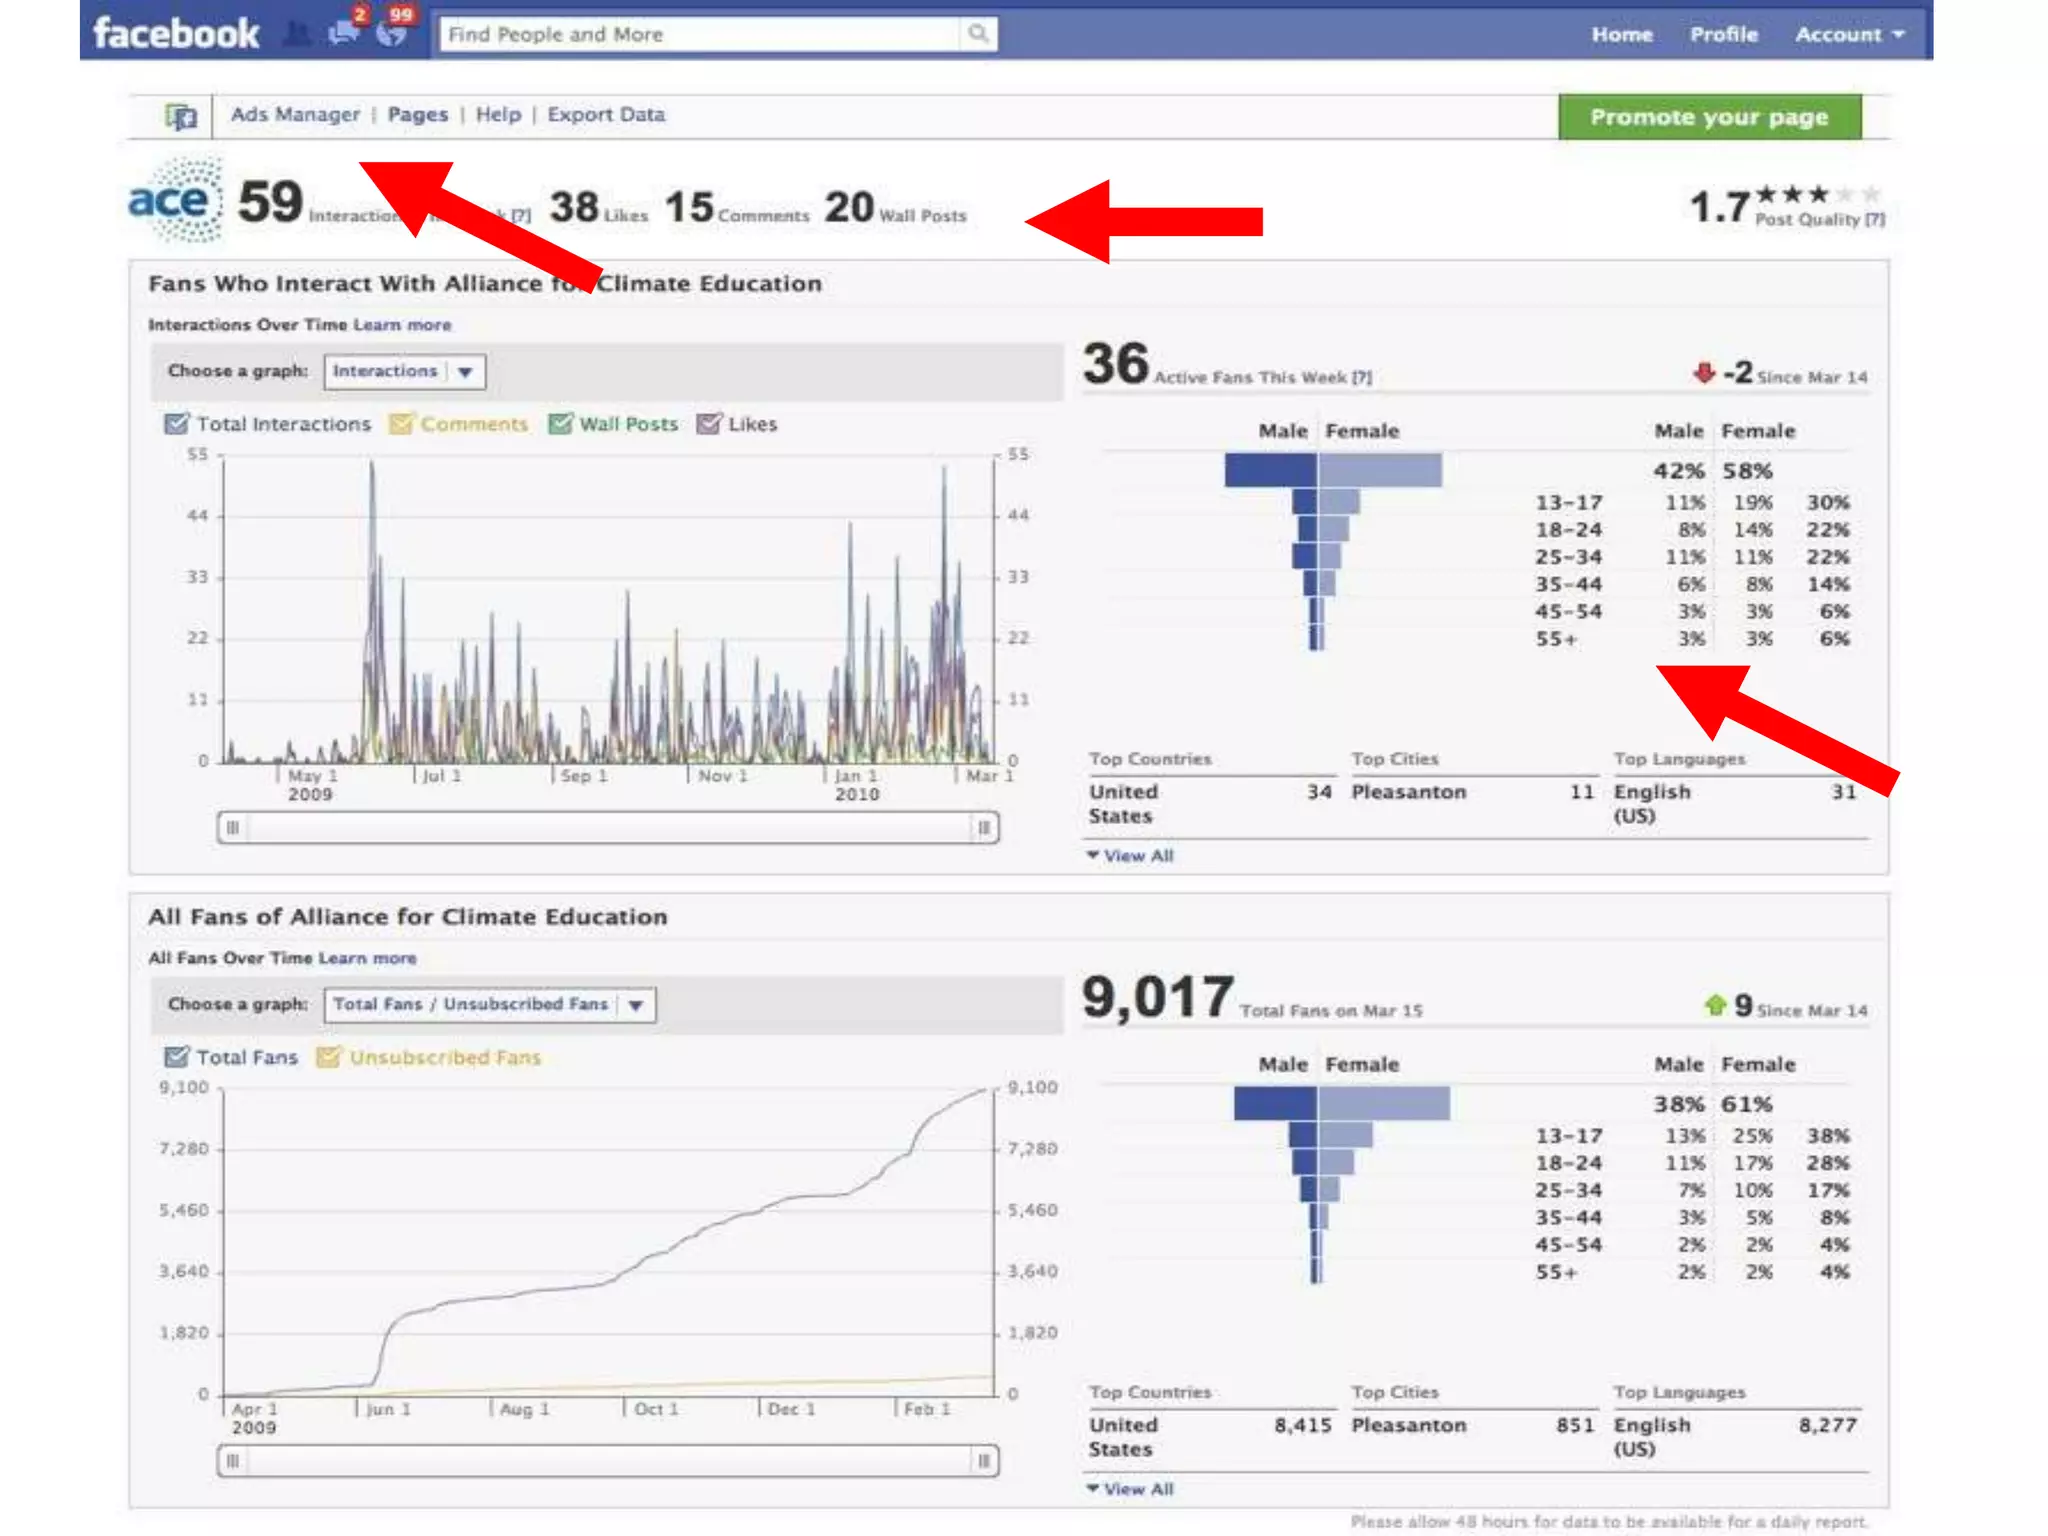The width and height of the screenshot is (2048, 1536).
Task: Expand View All under interacting fans countries
Action: (x=1130, y=856)
